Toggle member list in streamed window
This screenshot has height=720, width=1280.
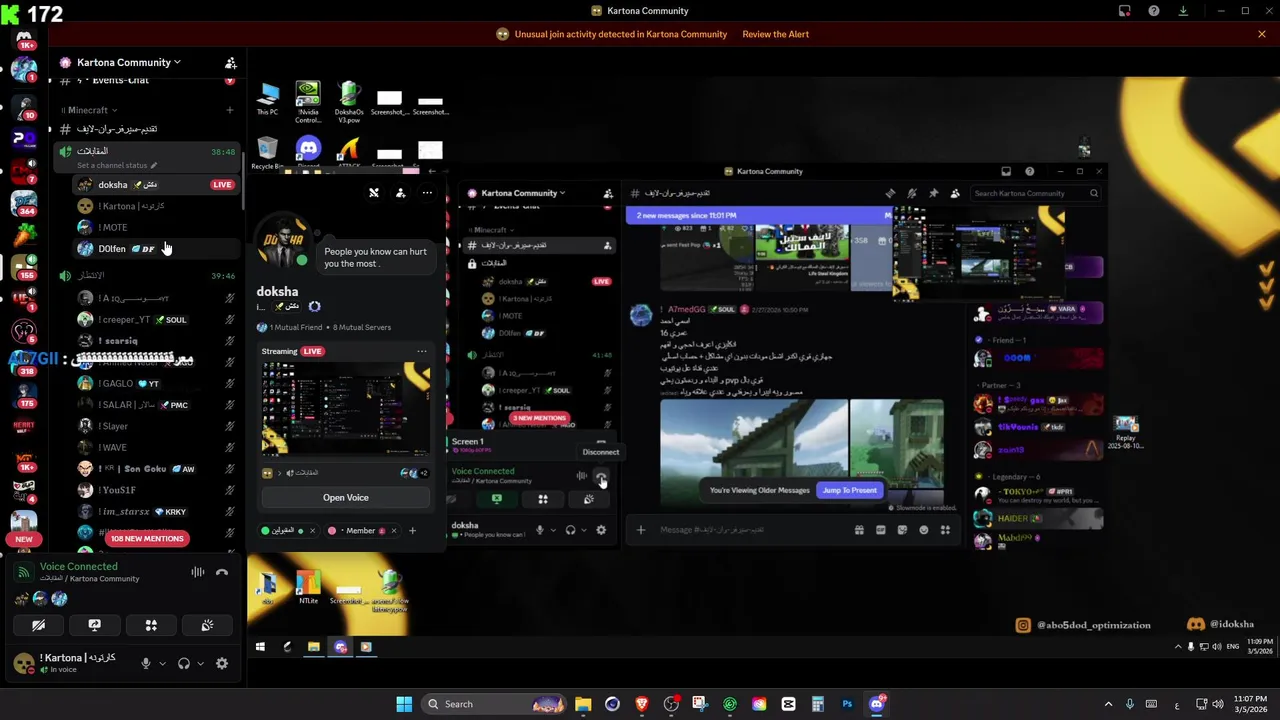[x=955, y=193]
